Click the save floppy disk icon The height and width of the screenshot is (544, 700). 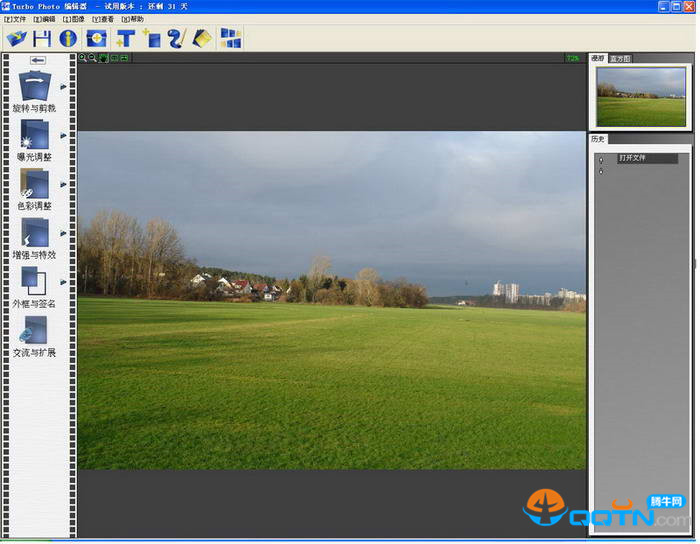click(42, 39)
